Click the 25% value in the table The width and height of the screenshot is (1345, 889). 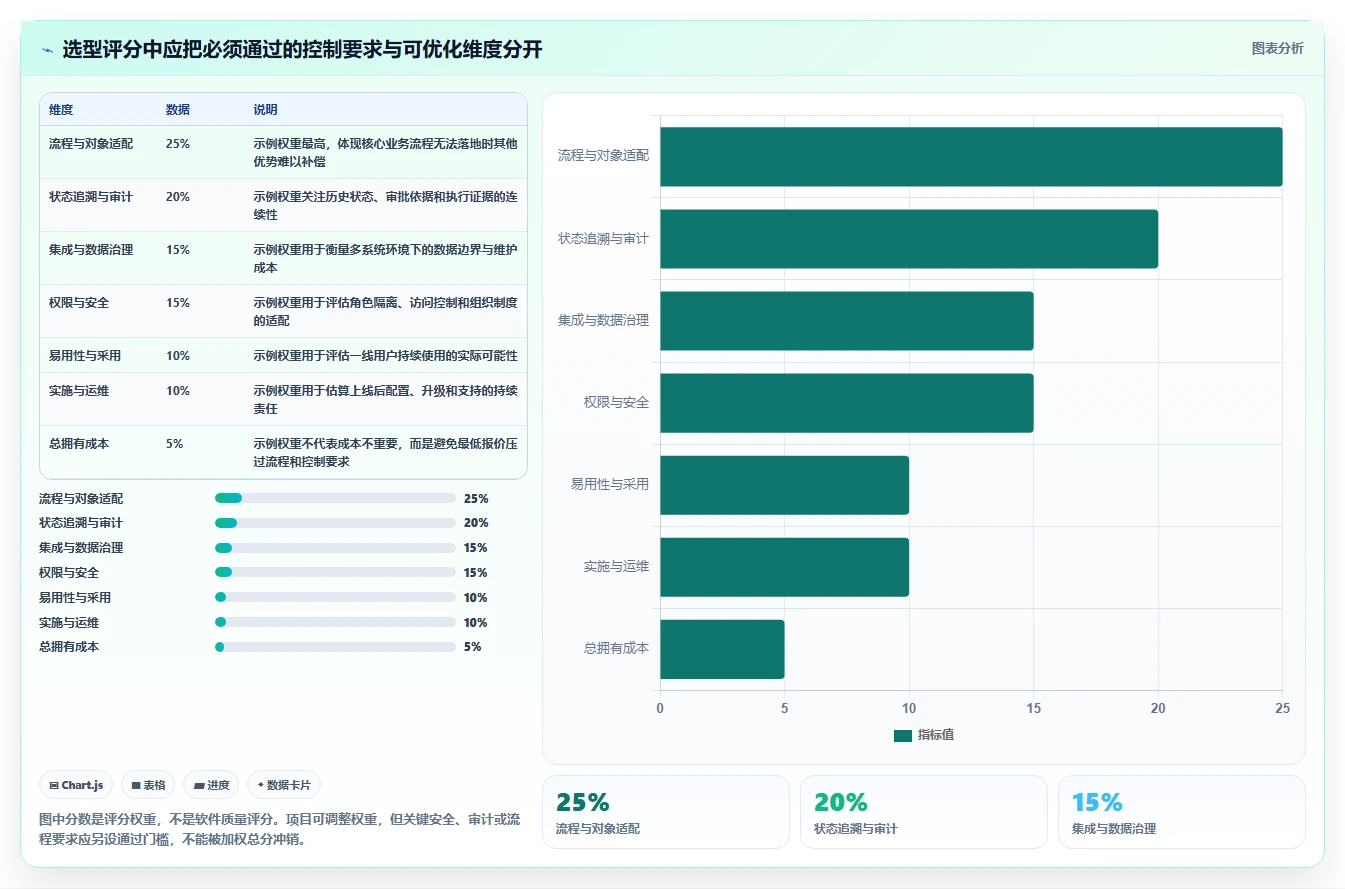point(178,144)
